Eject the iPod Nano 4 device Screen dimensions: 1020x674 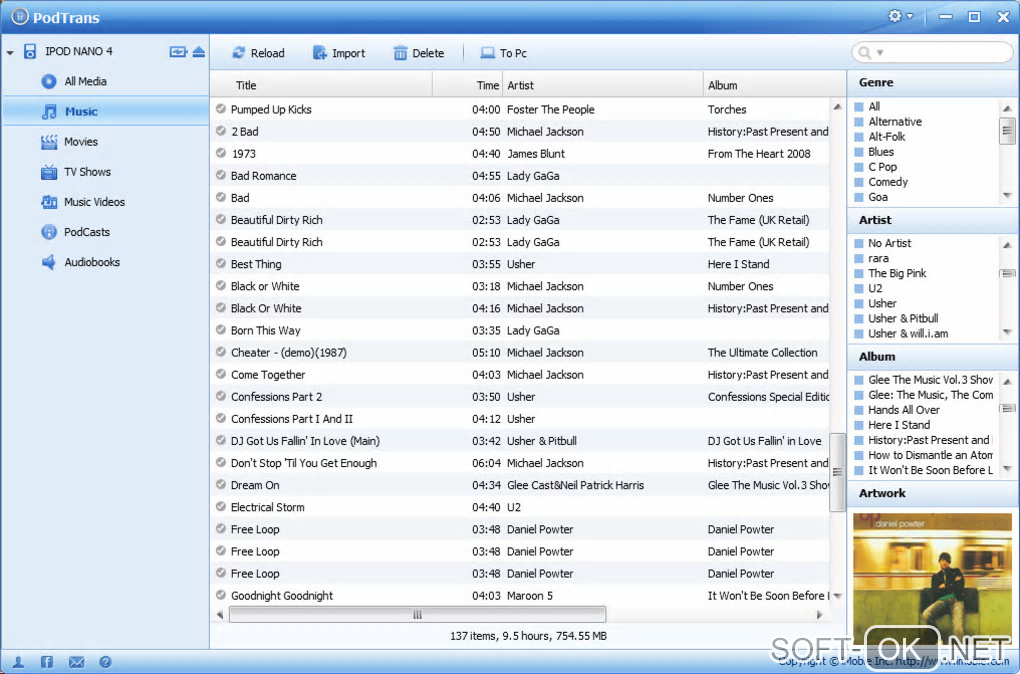pos(198,51)
